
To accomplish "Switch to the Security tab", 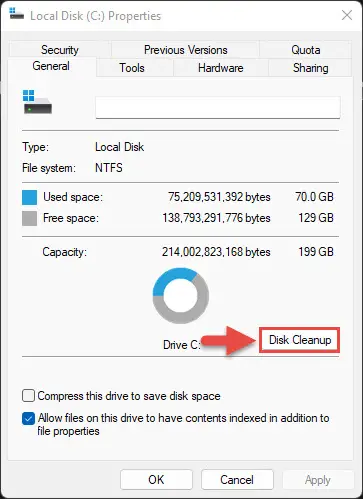I will pos(60,50).
